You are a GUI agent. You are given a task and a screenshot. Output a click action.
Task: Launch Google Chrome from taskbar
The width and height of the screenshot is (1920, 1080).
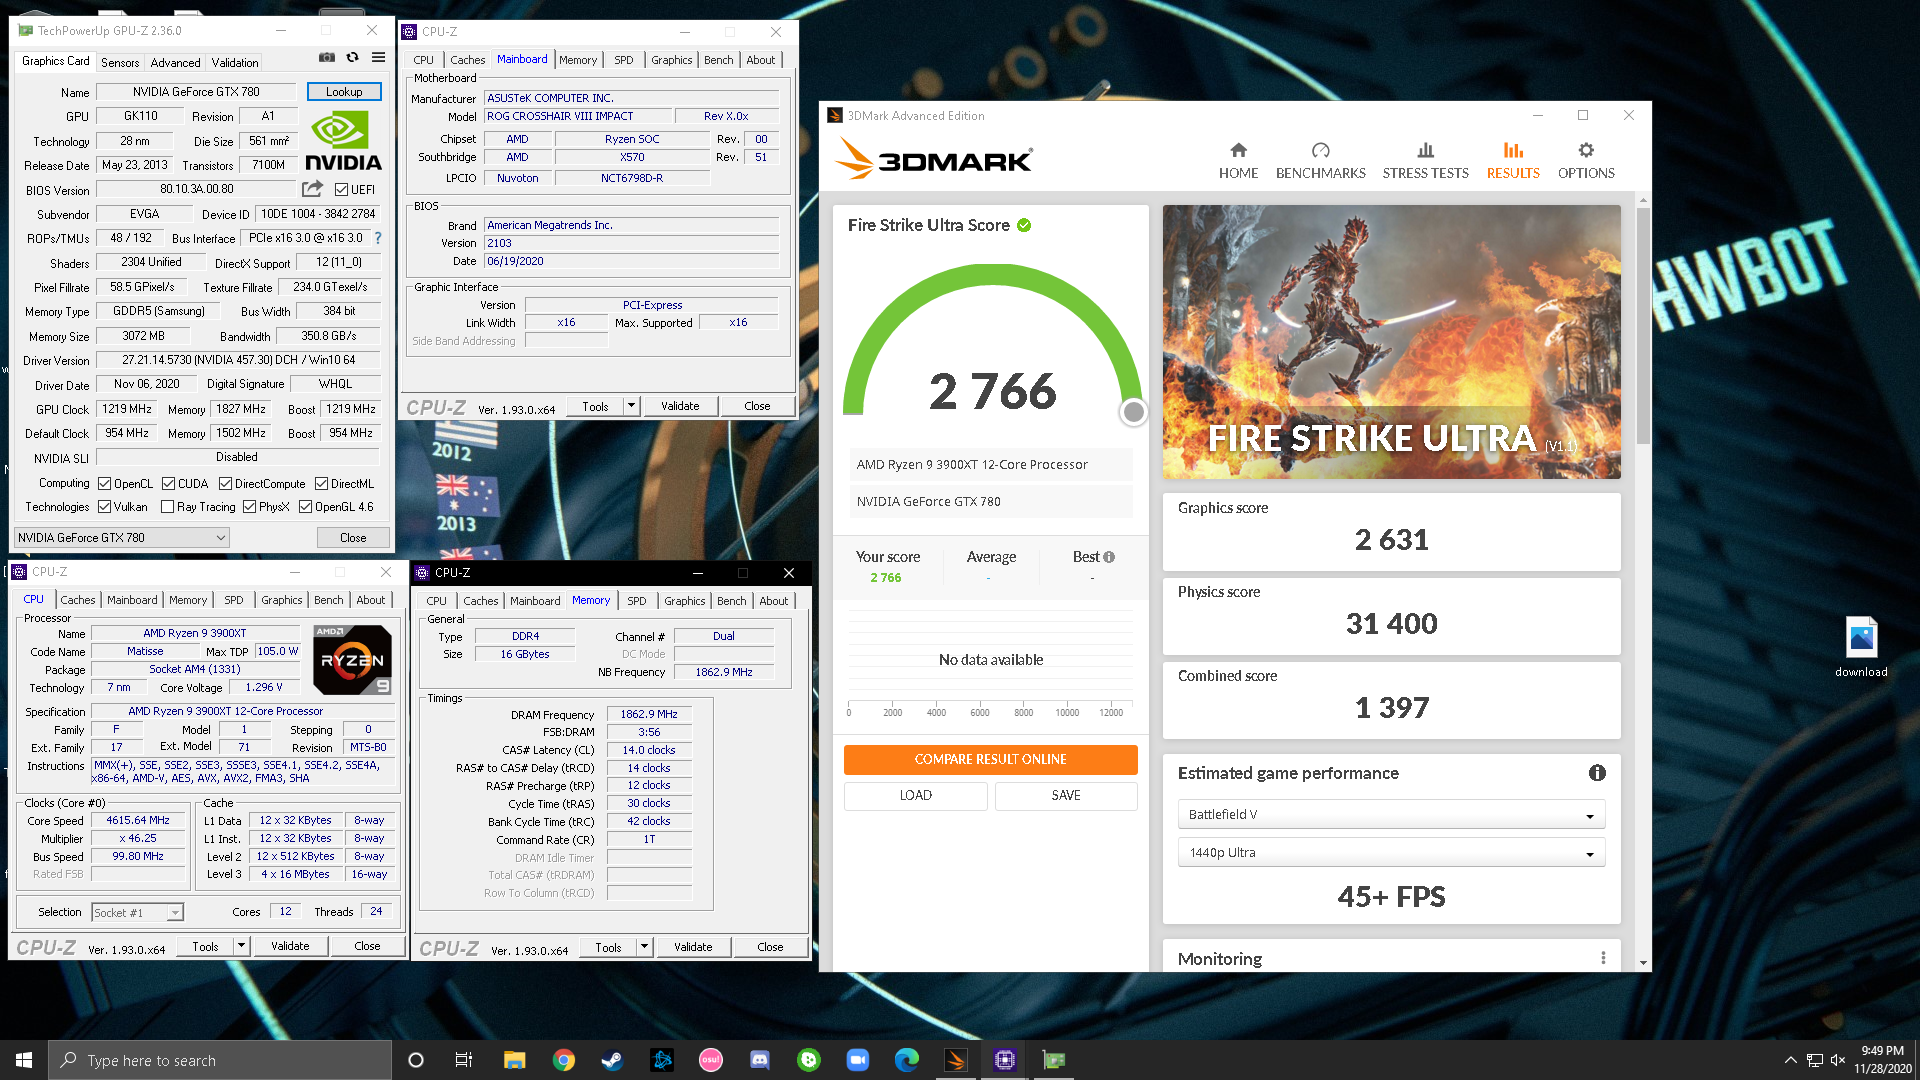(564, 1060)
